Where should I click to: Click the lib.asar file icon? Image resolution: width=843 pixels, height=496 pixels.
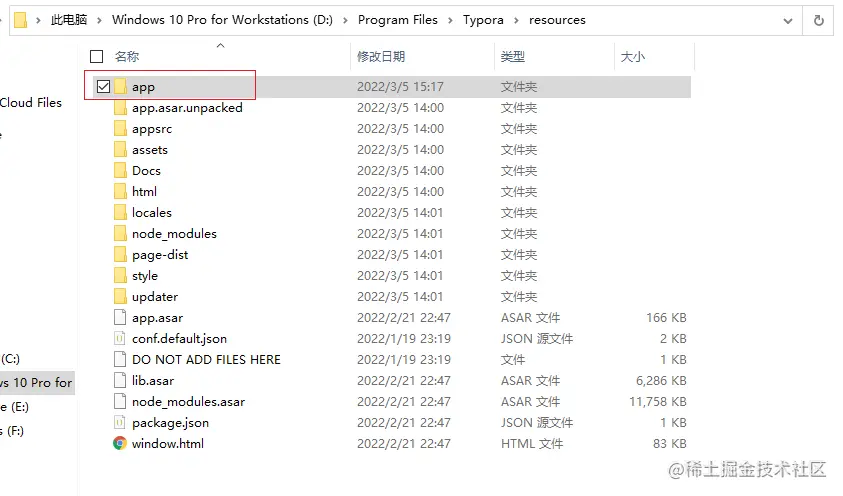(120, 380)
